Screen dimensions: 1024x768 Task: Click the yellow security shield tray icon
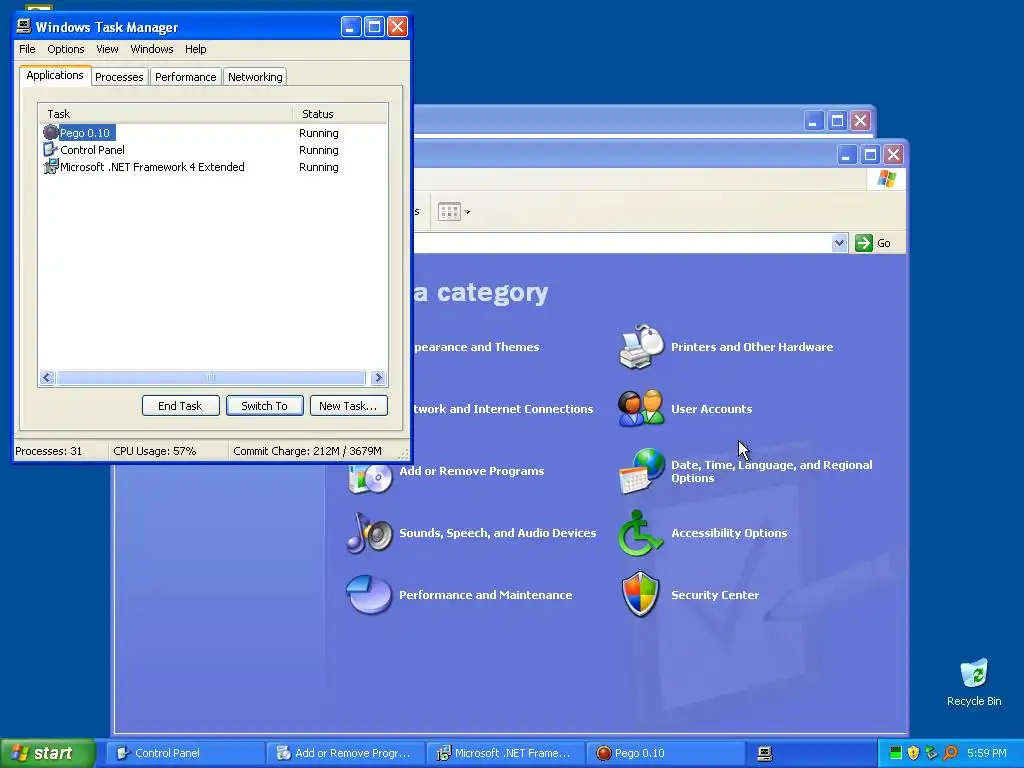tap(914, 753)
